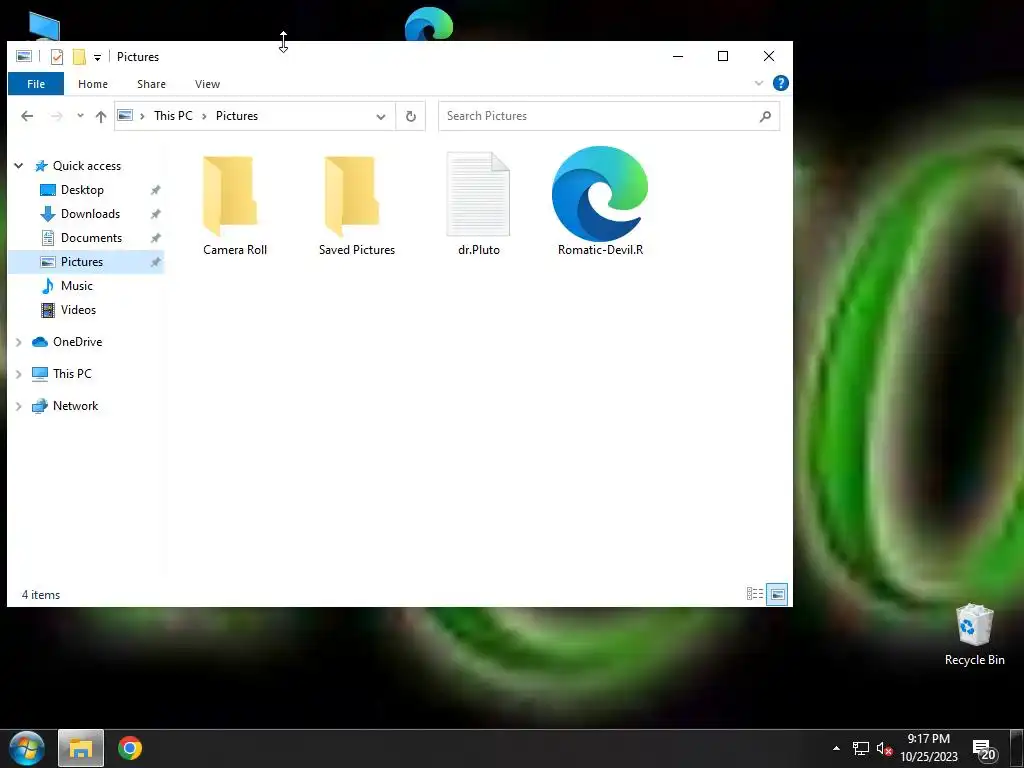Screen dimensions: 1024x768
Task: Go back with the left arrow
Action: [27, 116]
